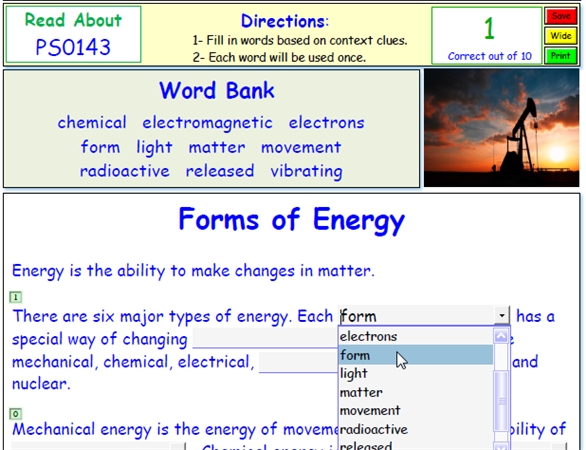Click 'movement' in the Word Bank
586x450 pixels.
click(301, 147)
